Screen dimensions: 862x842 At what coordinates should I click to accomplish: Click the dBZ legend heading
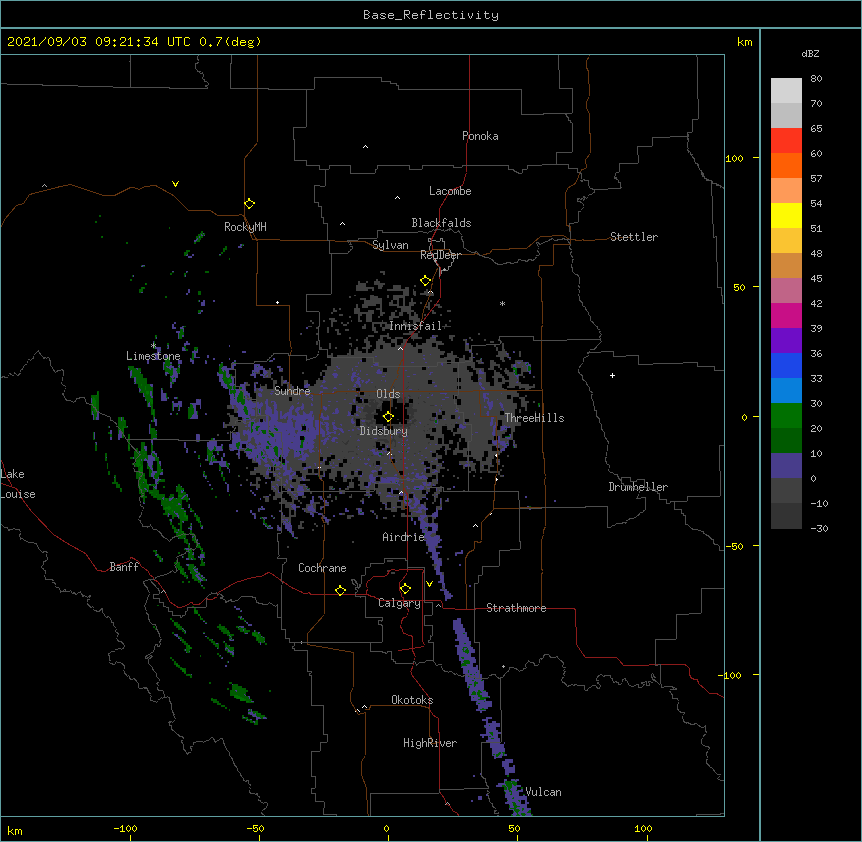coord(810,53)
